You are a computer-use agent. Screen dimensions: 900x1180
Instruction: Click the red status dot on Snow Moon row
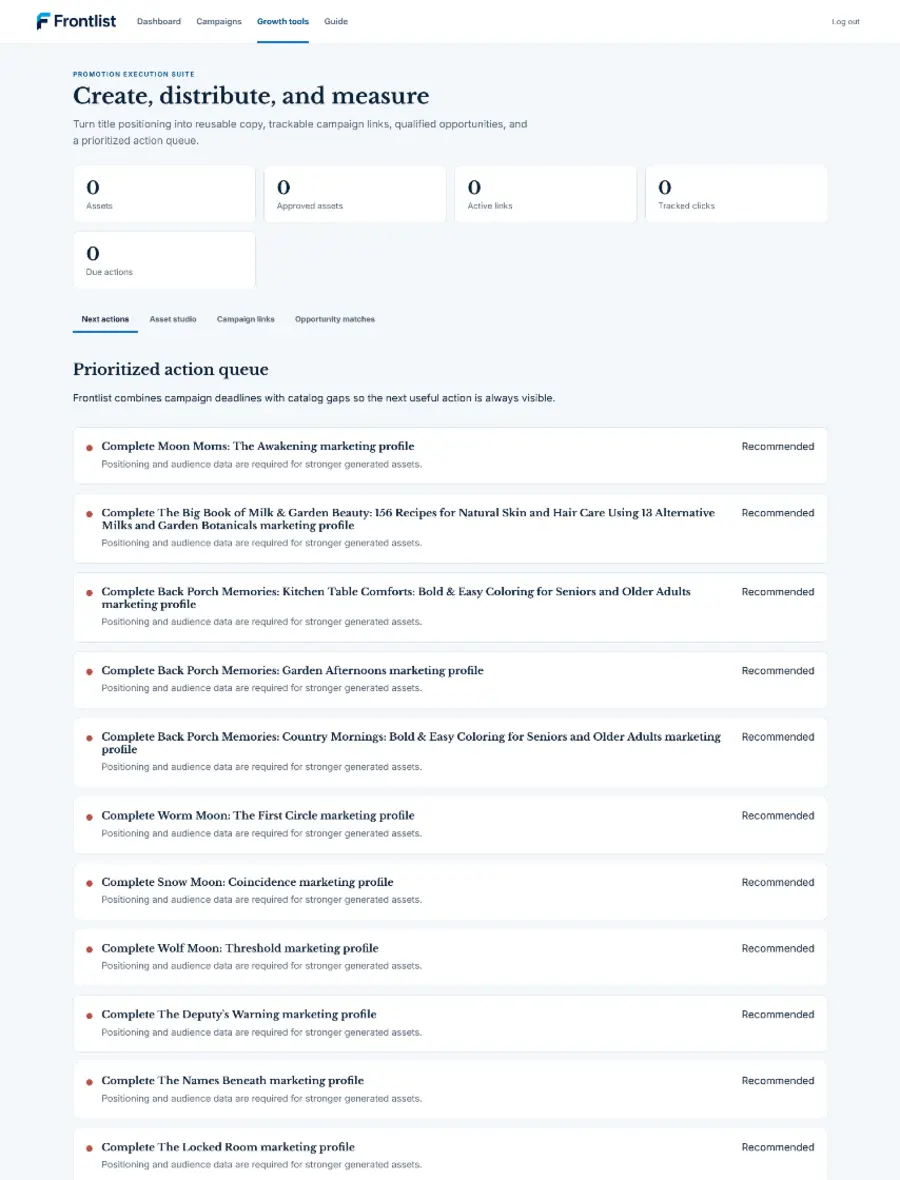point(89,883)
